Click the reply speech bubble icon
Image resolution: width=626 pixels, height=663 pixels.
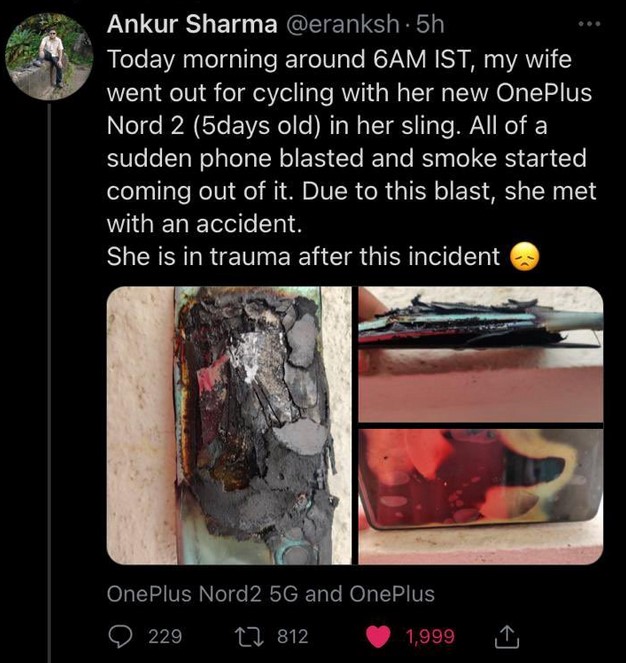pos(120,636)
